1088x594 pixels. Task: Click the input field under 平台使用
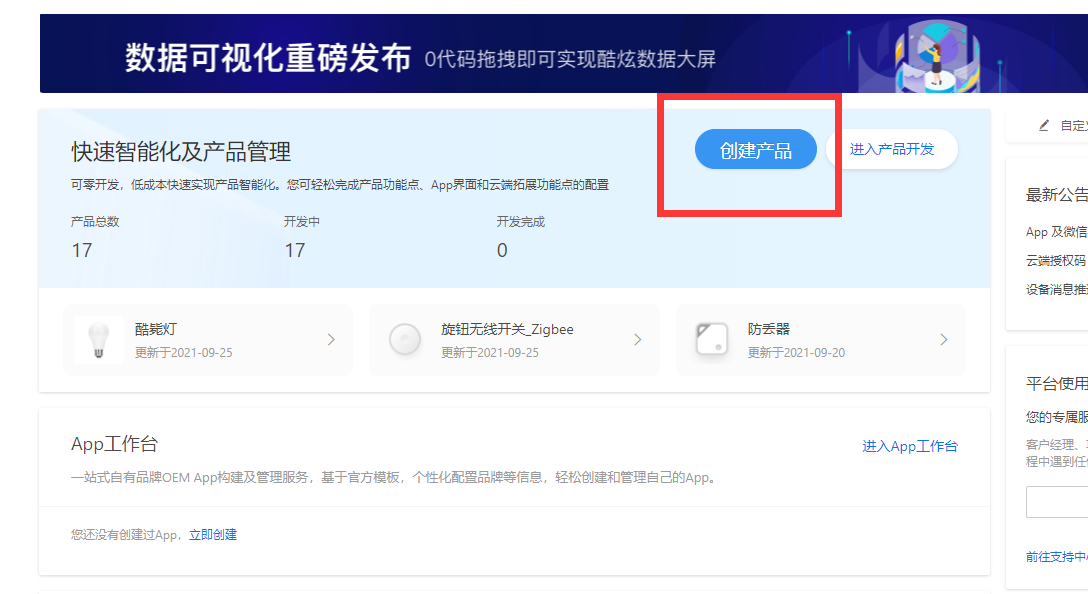tap(1057, 502)
